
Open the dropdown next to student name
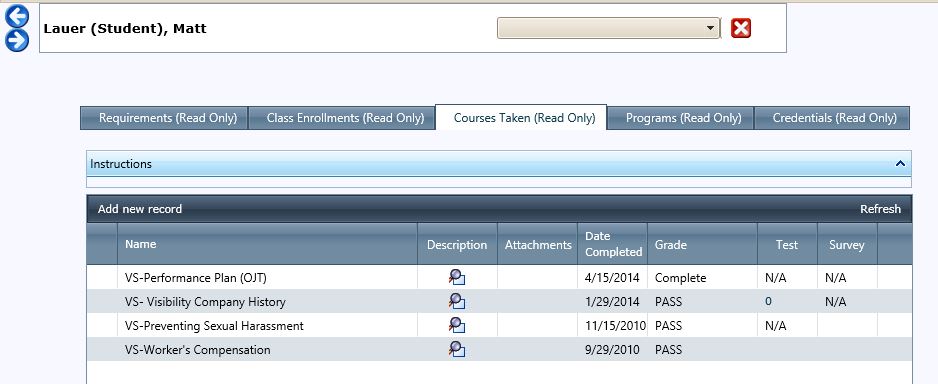pos(608,28)
